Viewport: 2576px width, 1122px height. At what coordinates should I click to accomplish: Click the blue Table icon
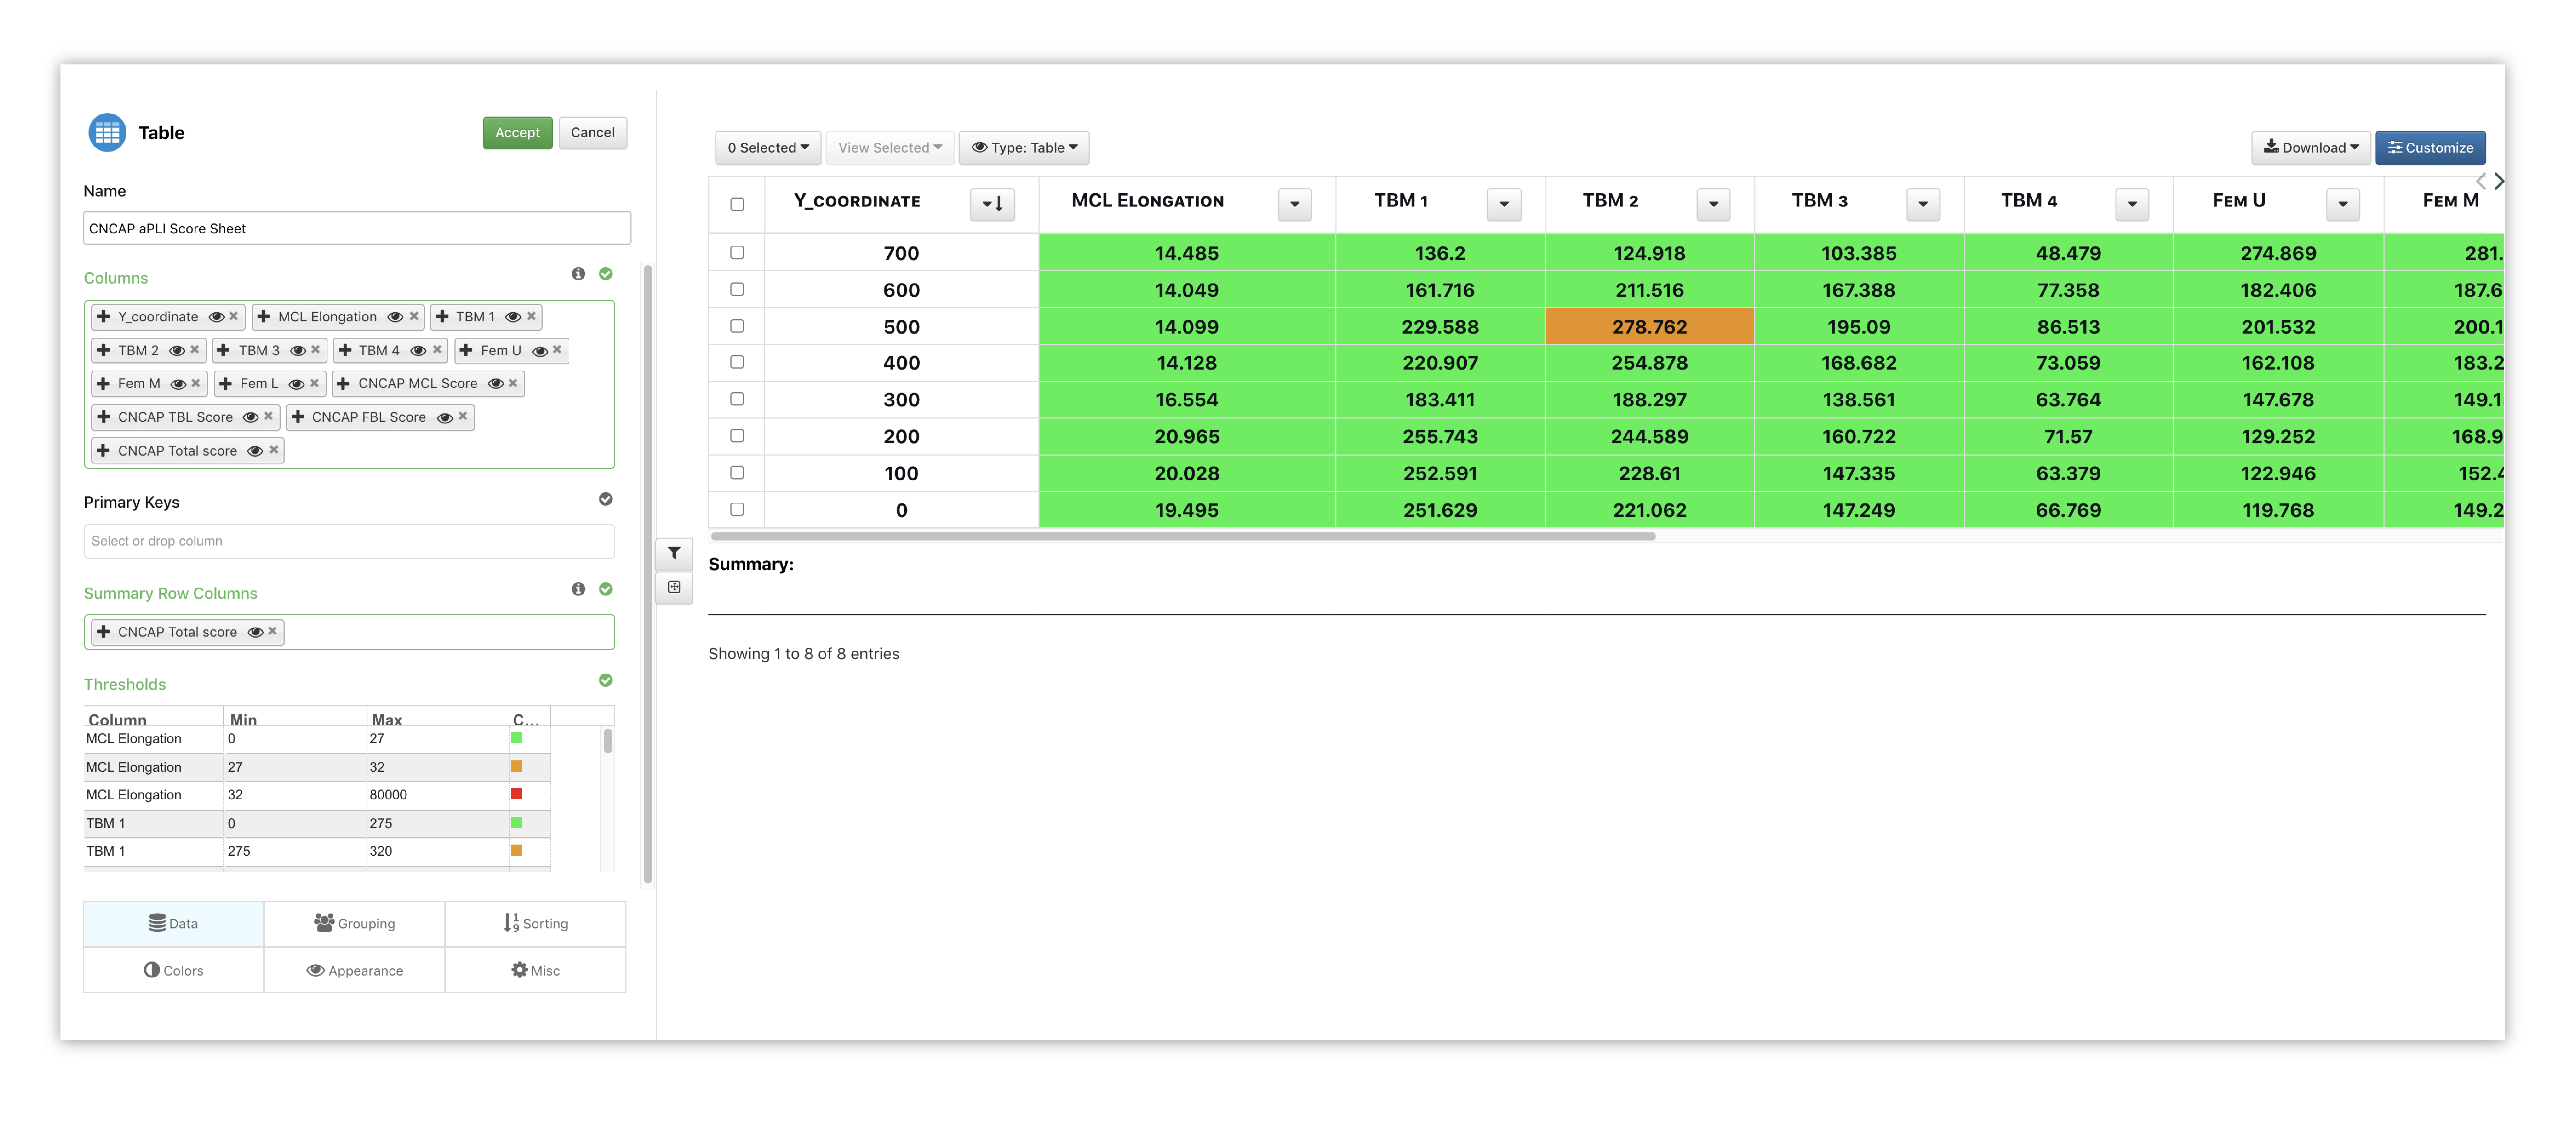[107, 132]
